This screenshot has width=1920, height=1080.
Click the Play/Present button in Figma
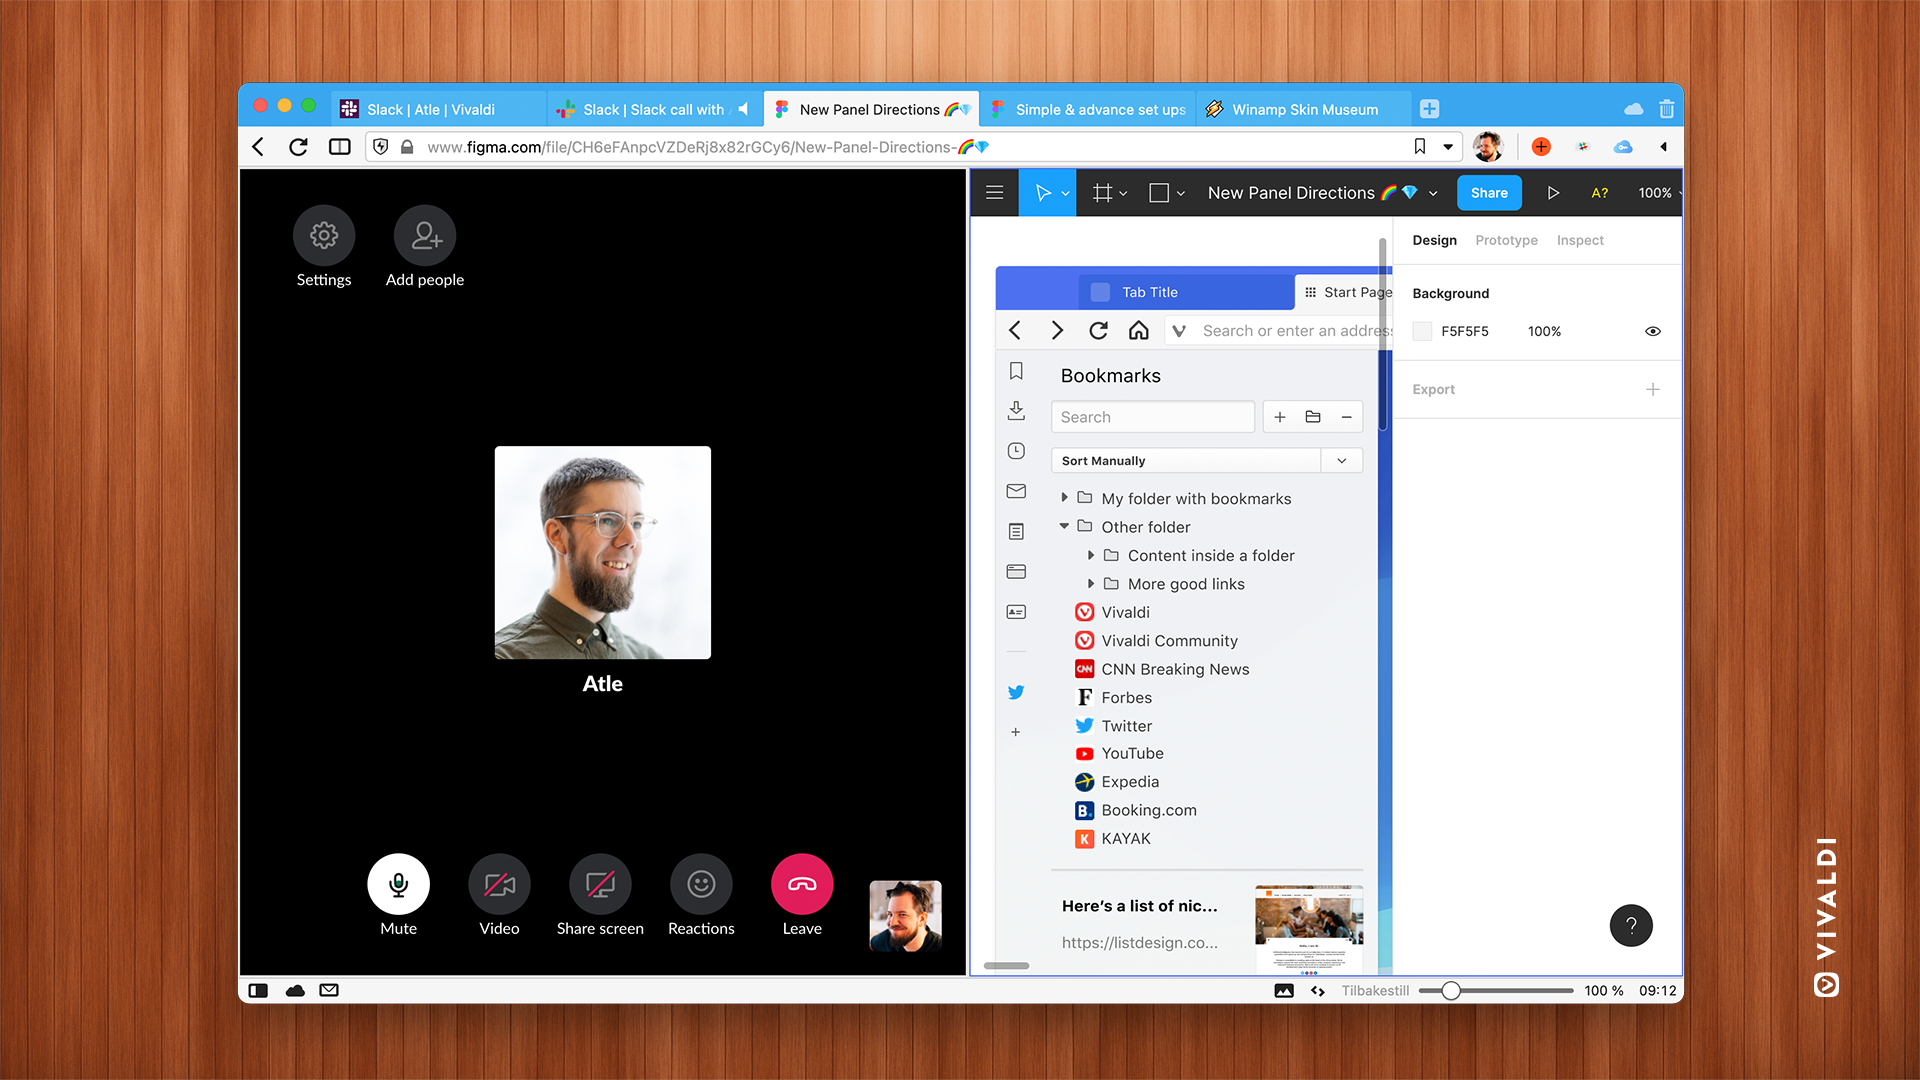coord(1552,193)
